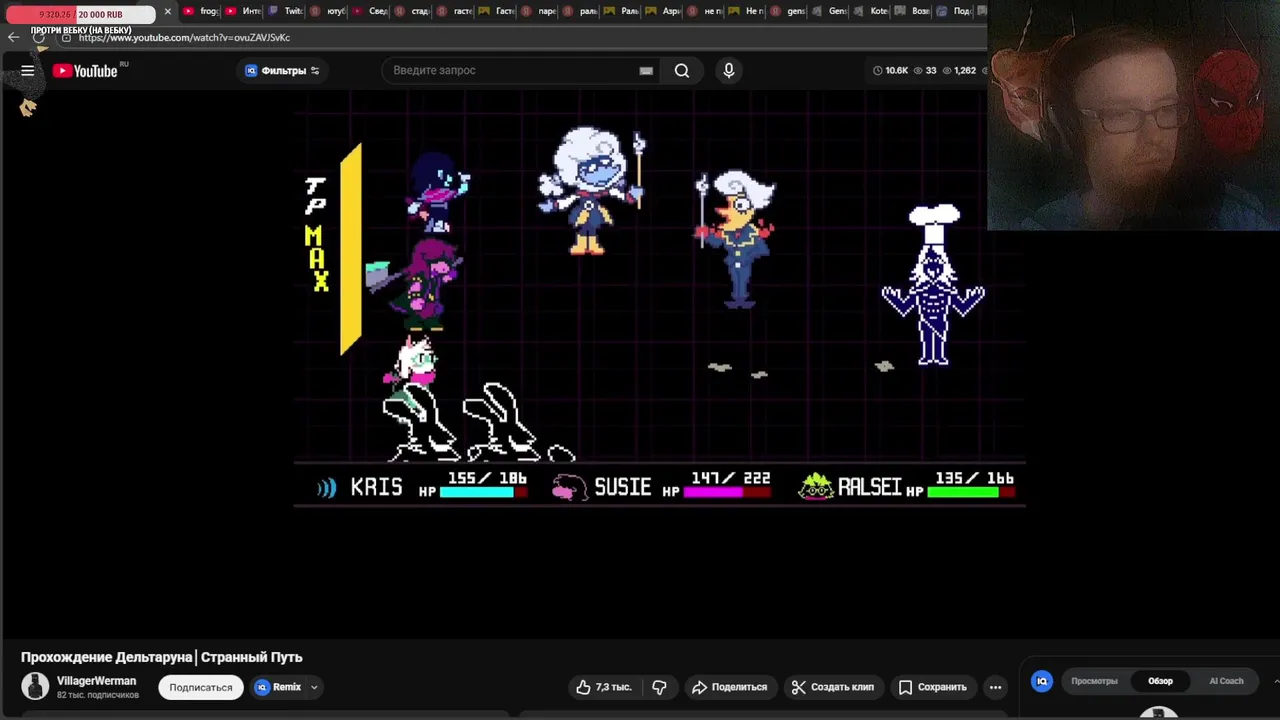This screenshot has width=1280, height=720.
Task: Click the Ralsei character sprite in video
Action: pos(411,367)
